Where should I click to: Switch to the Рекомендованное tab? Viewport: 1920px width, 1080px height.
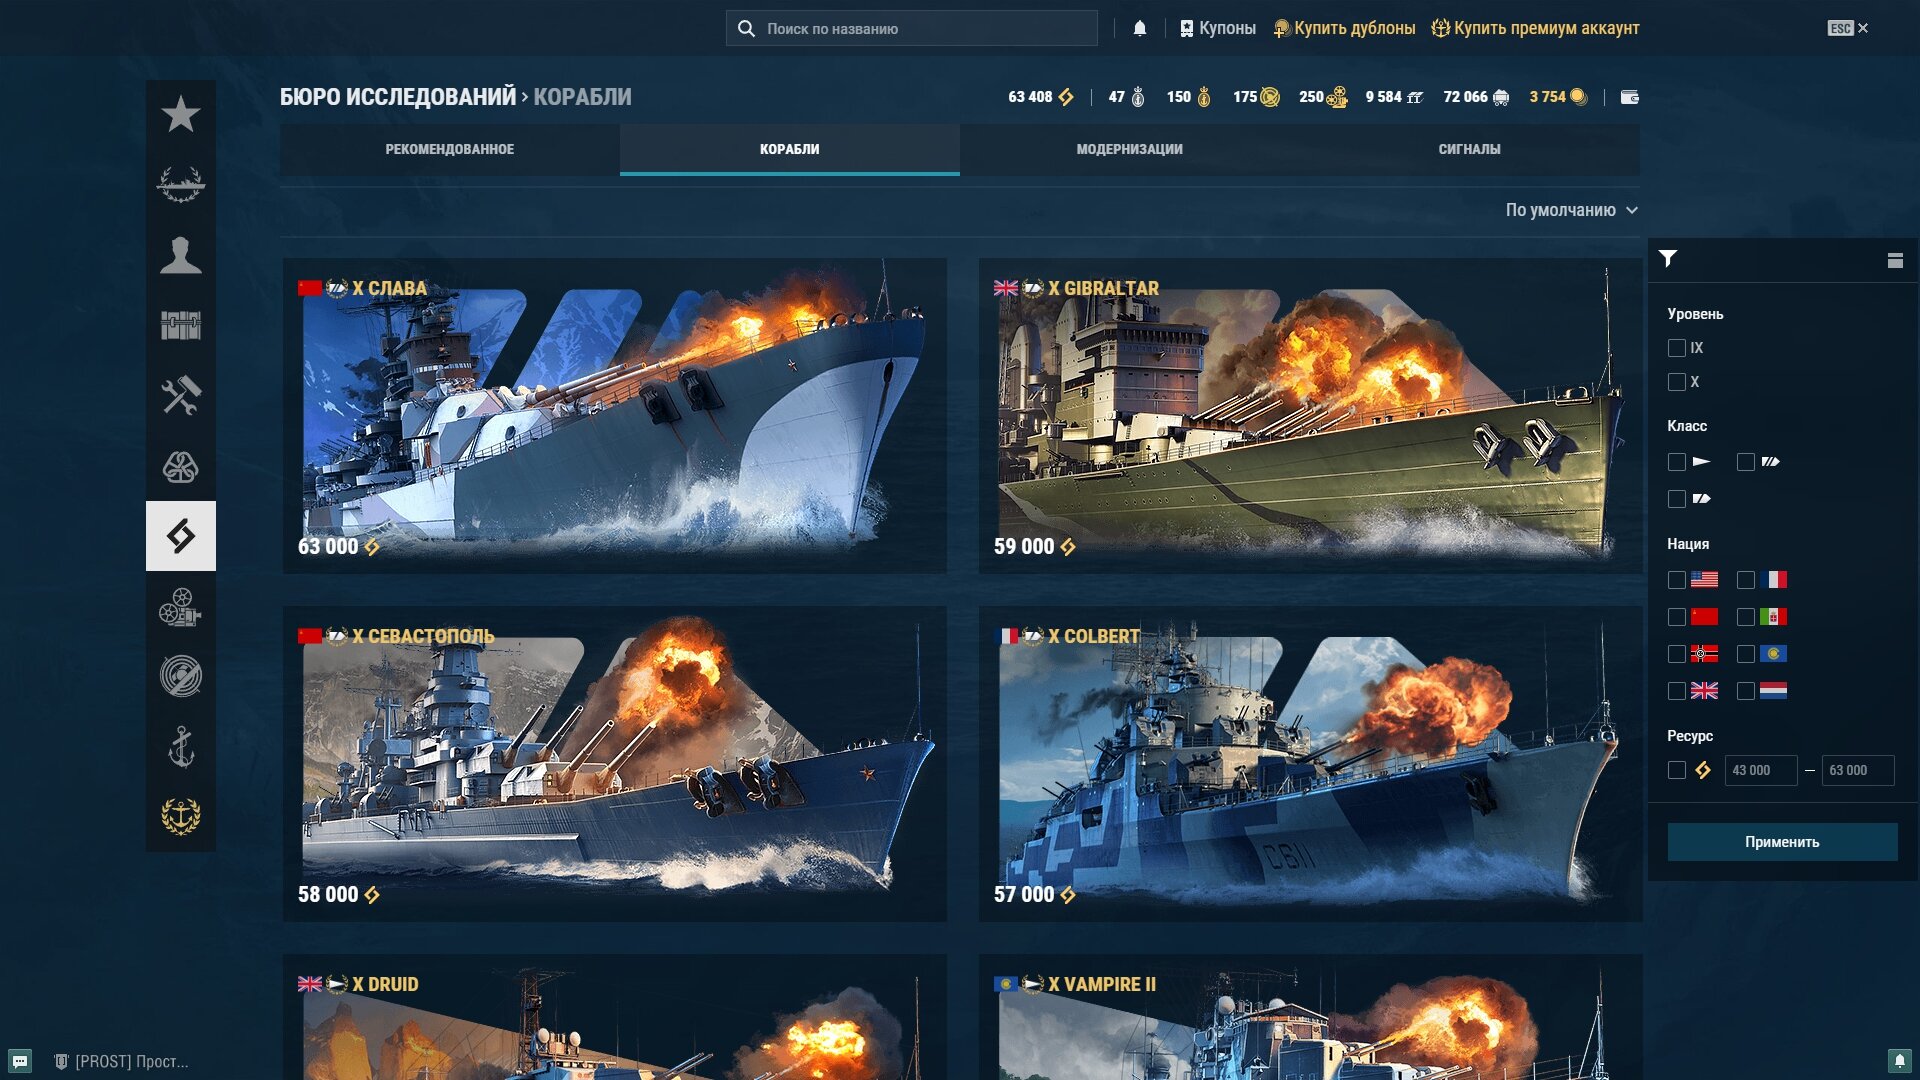pos(450,149)
